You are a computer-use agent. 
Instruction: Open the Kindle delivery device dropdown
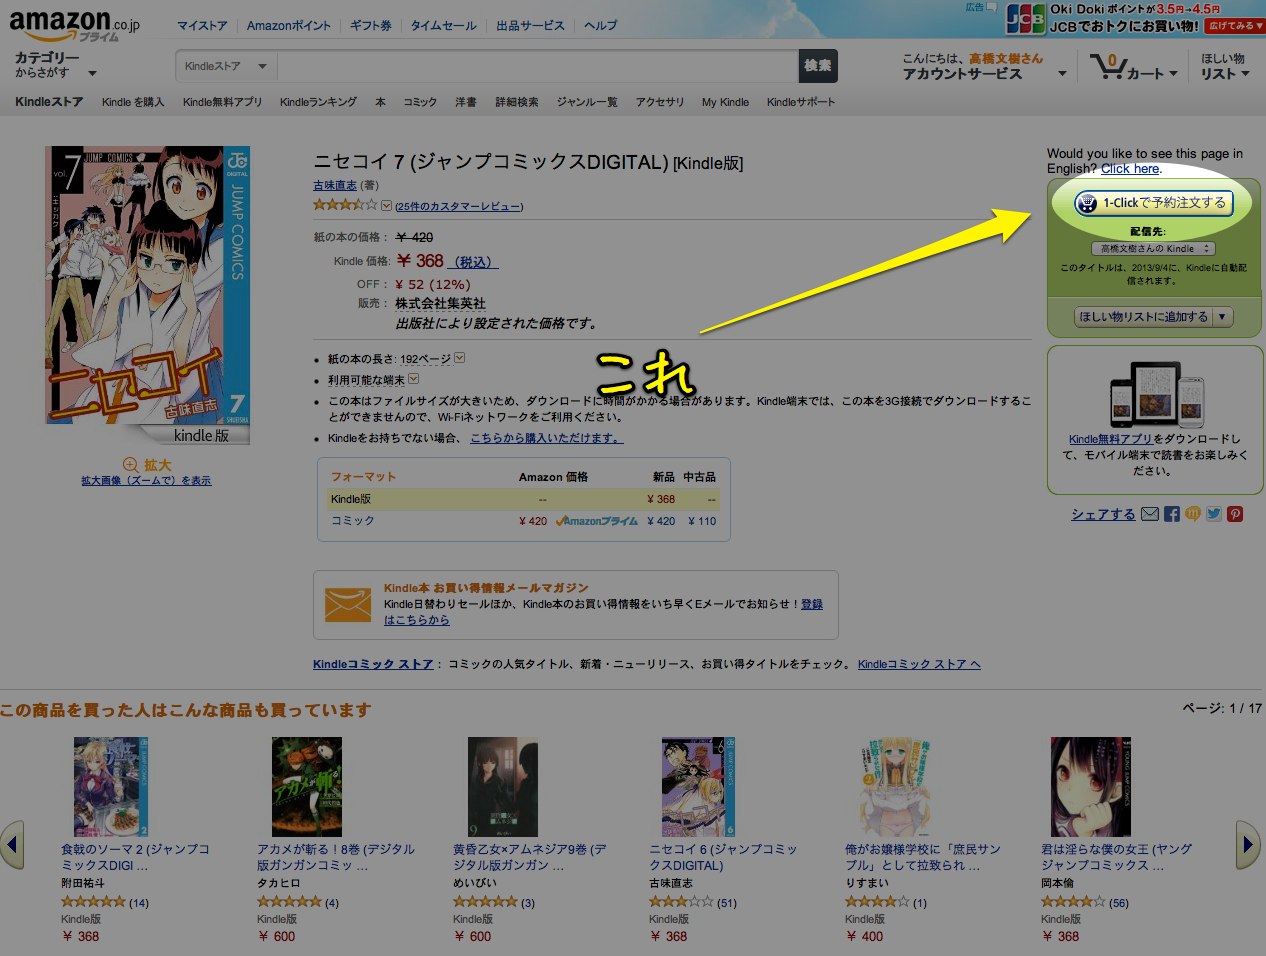[x=1153, y=248]
